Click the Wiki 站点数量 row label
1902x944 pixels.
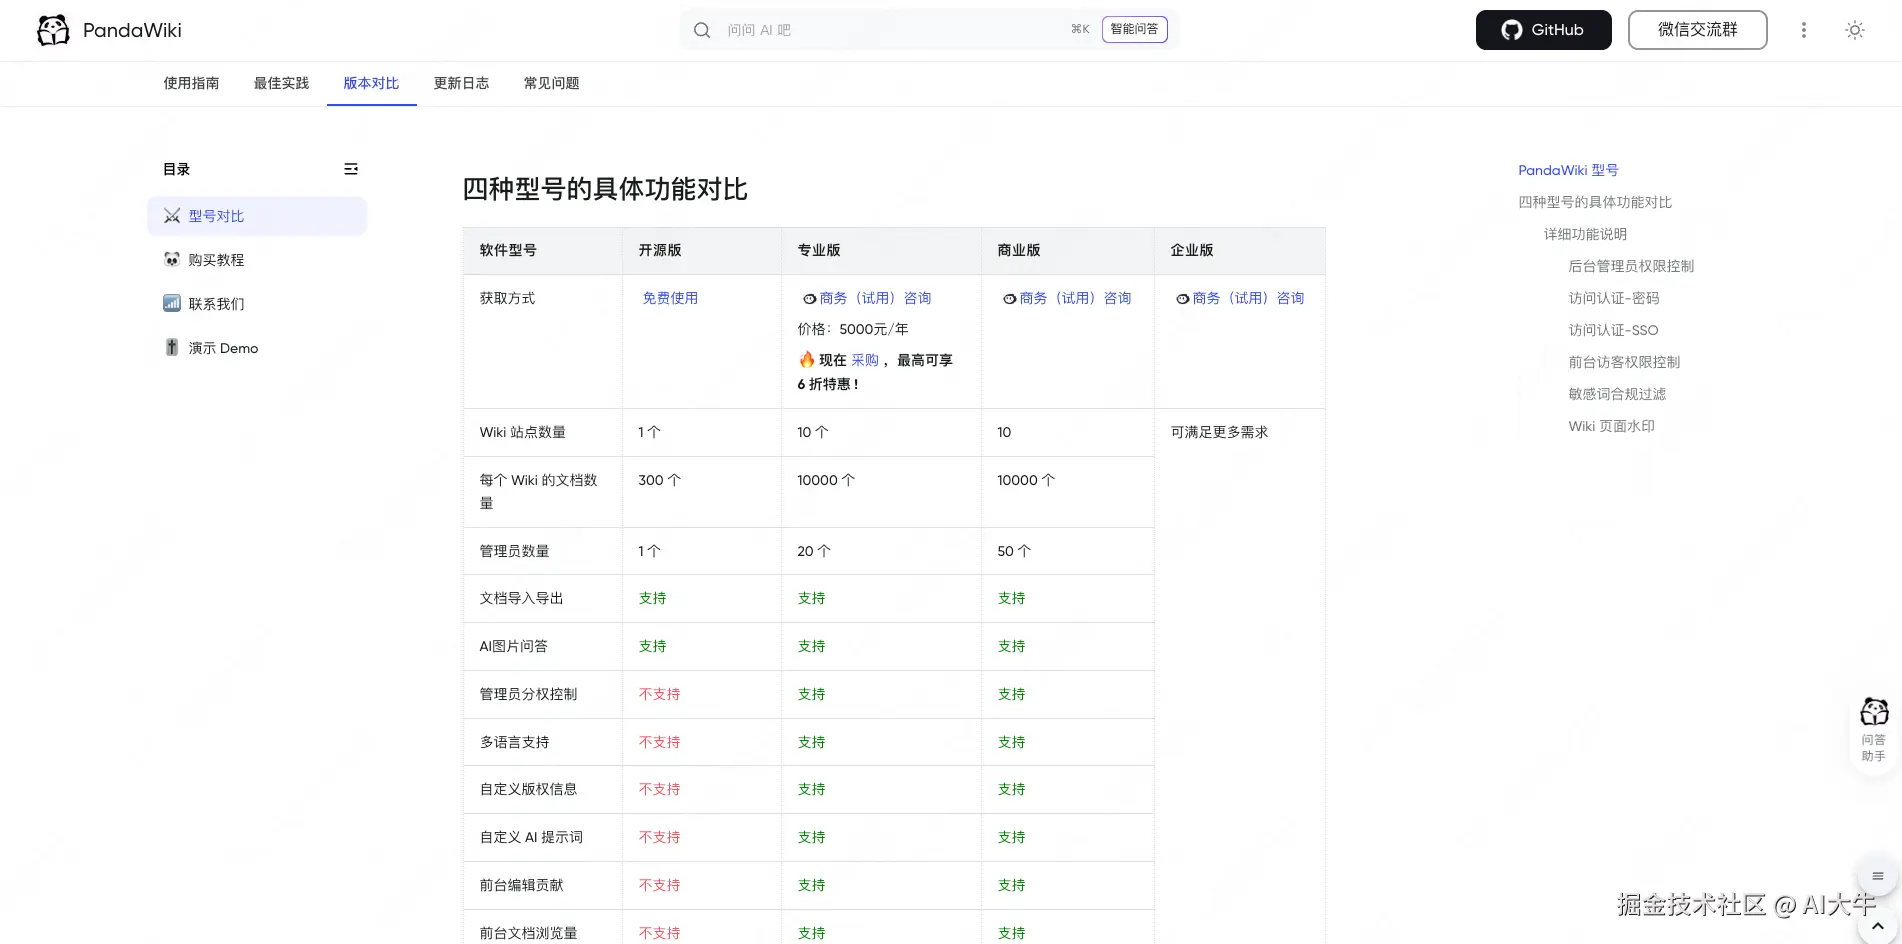point(522,432)
